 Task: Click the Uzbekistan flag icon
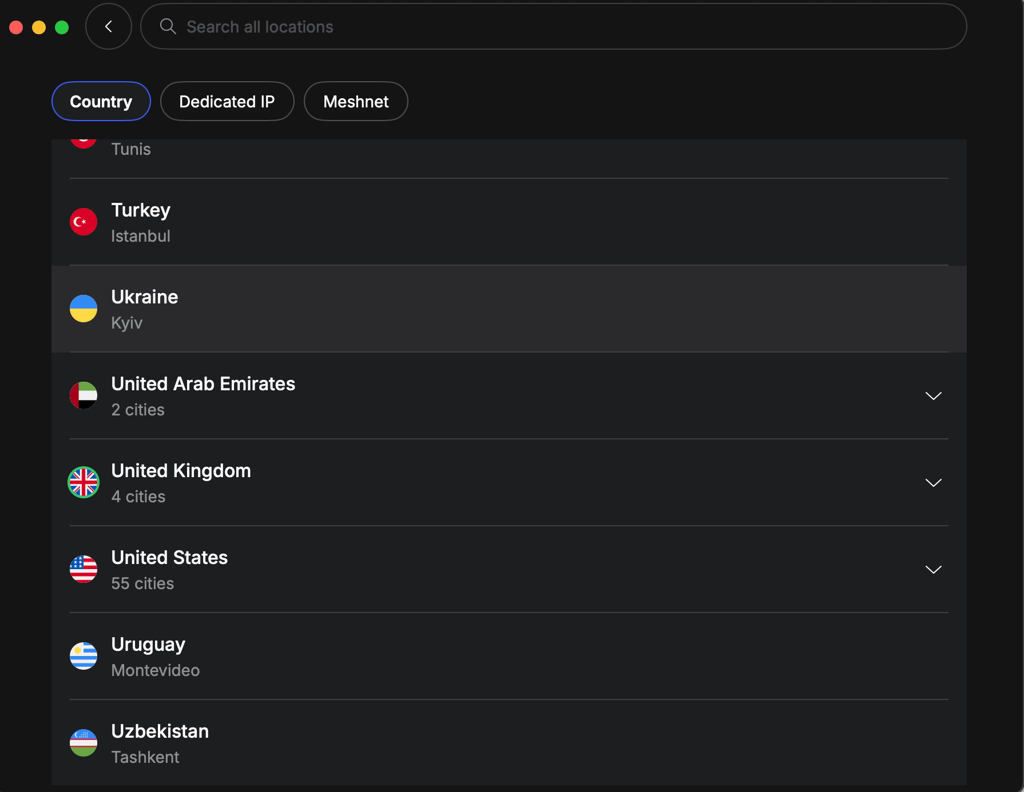click(84, 743)
